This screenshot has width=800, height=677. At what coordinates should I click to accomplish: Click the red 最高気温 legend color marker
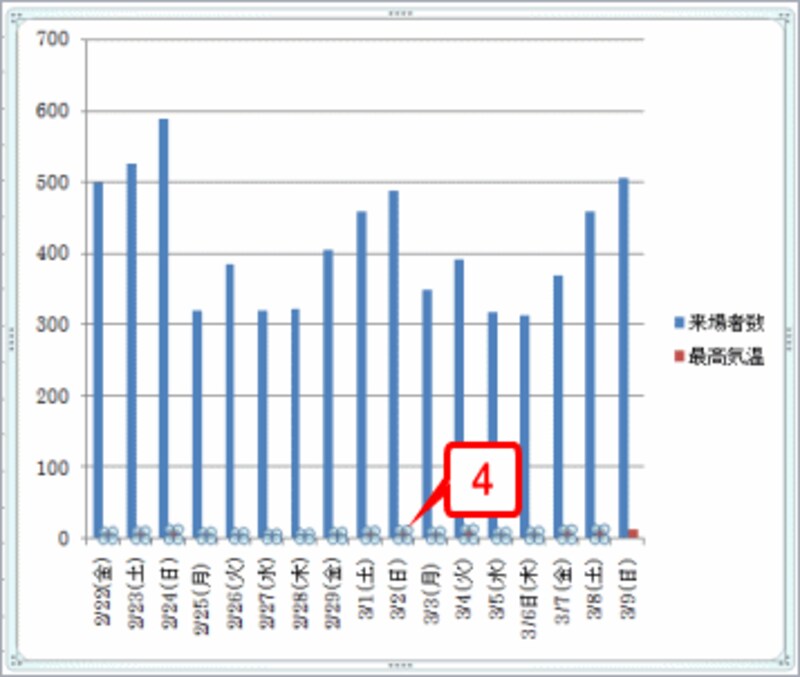point(679,357)
